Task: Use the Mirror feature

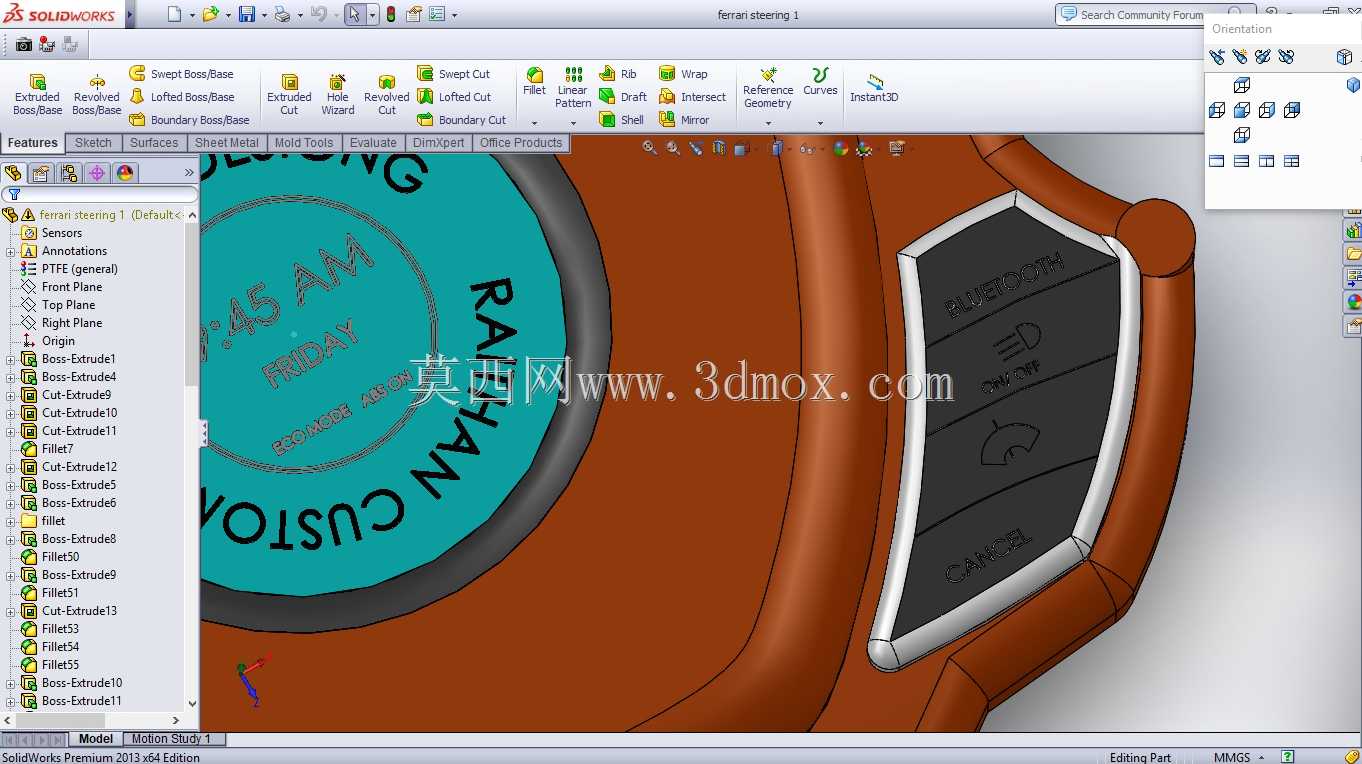Action: [x=684, y=120]
